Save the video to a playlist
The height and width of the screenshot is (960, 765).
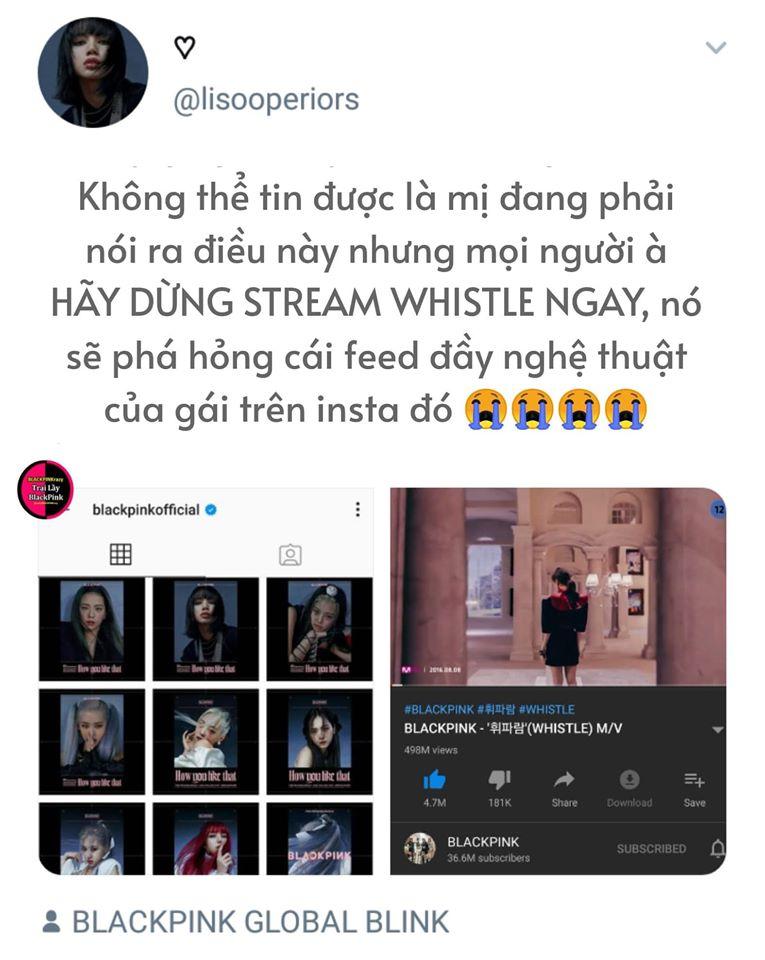694,779
